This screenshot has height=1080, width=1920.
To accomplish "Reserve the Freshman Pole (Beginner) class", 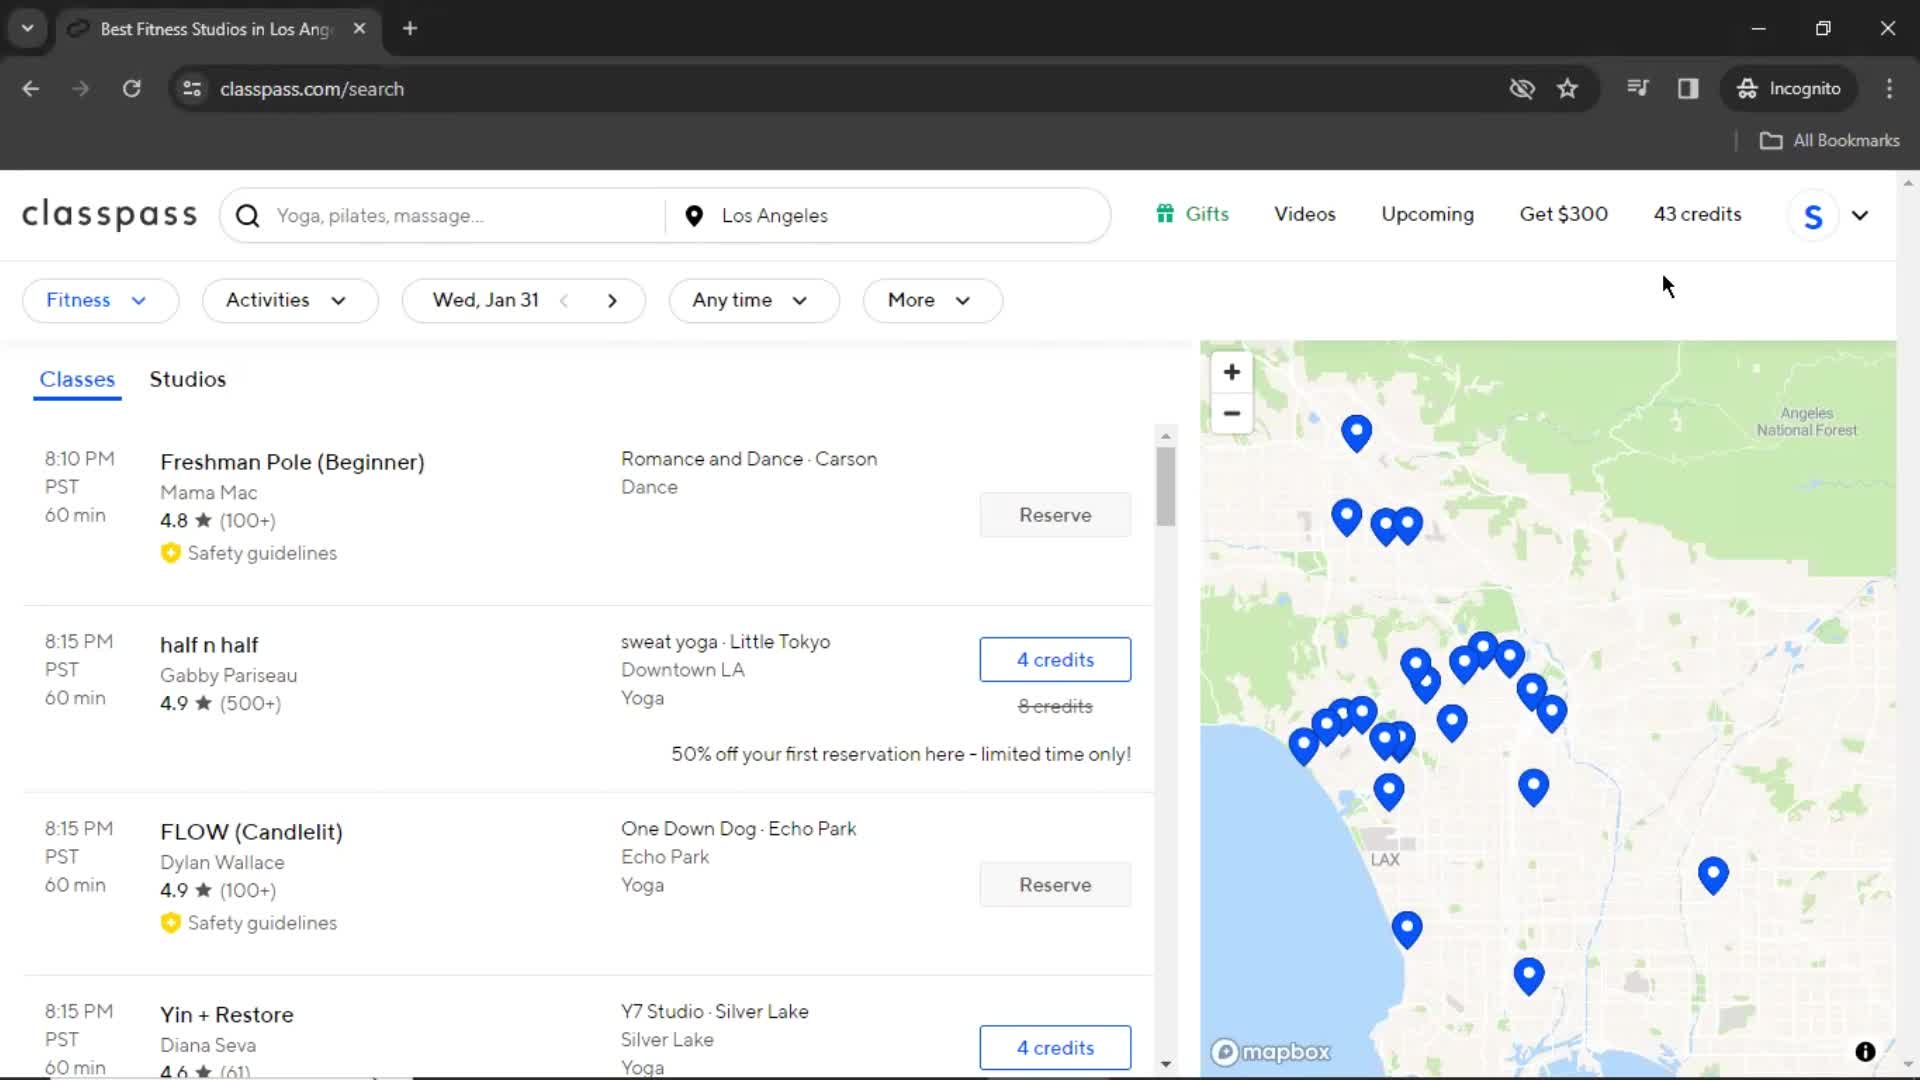I will (x=1055, y=515).
